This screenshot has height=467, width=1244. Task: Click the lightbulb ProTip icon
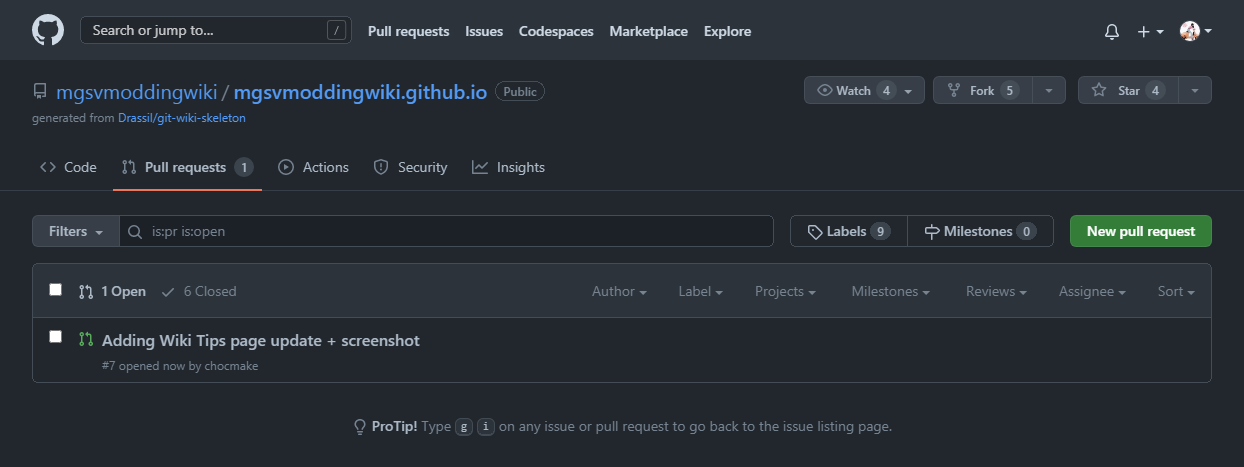360,427
